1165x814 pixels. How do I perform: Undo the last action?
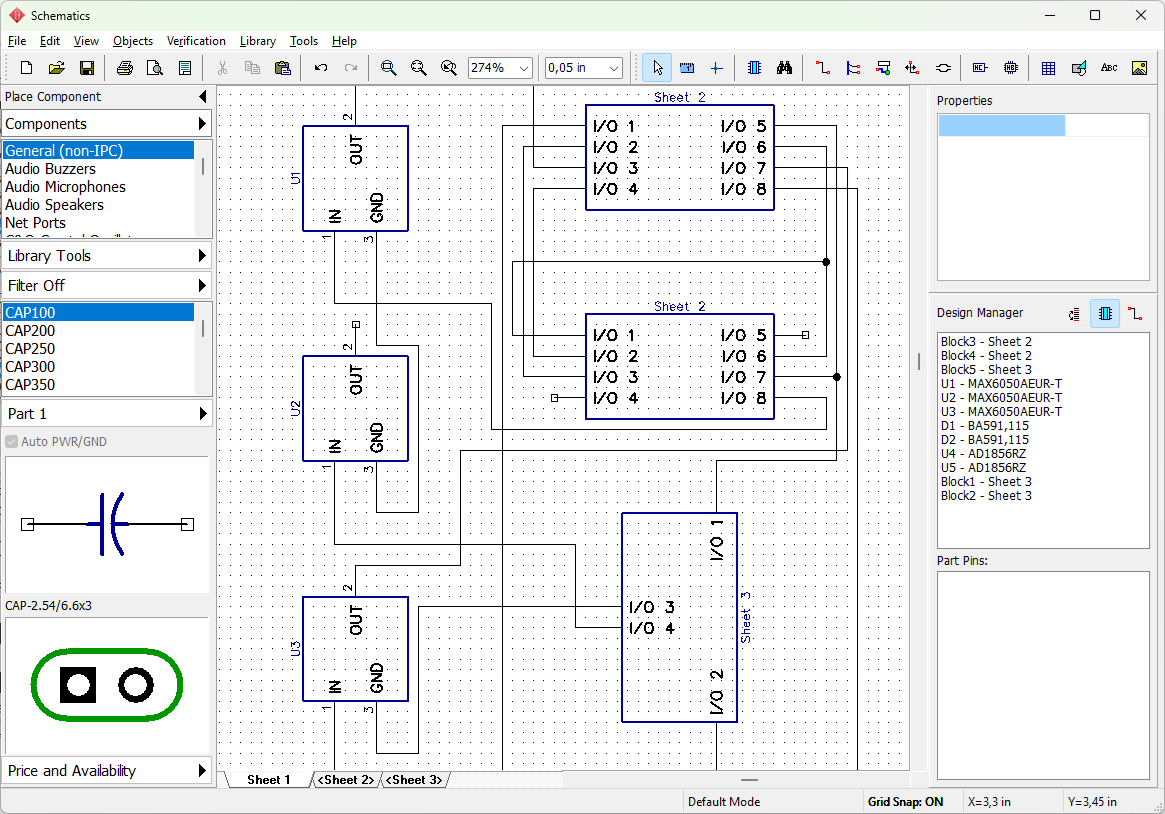(321, 68)
